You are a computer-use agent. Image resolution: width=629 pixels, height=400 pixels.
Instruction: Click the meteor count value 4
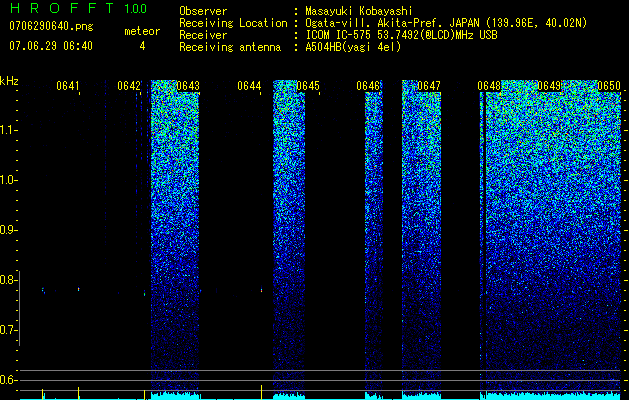(x=142, y=46)
